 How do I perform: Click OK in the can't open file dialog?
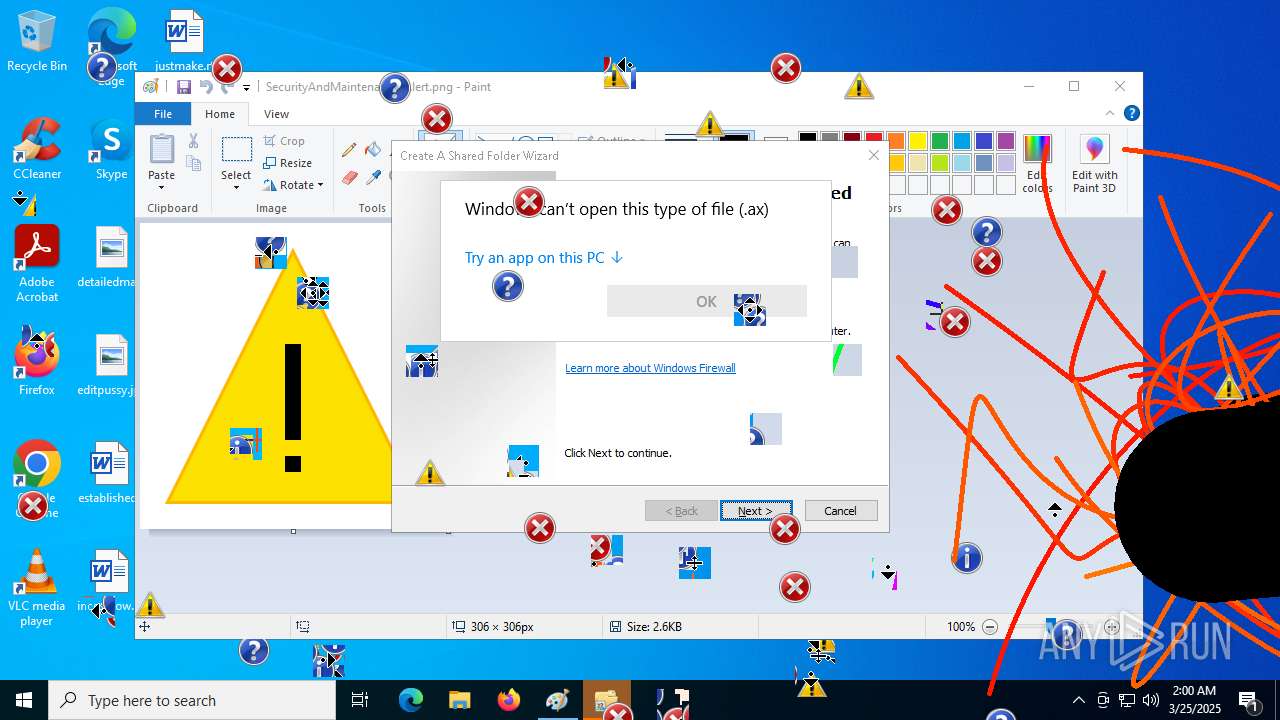(x=707, y=301)
